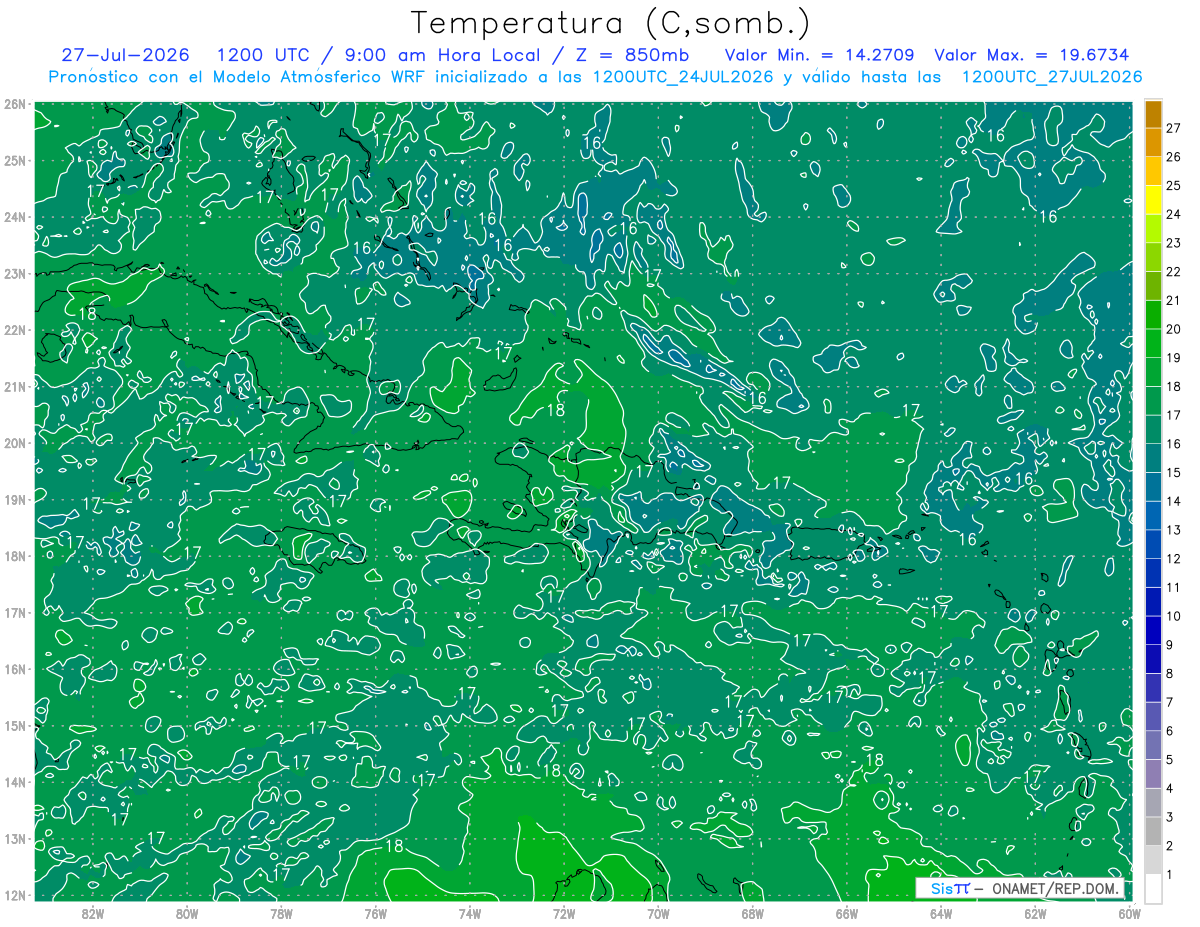This screenshot has width=1200, height=927.
Task: Click legend value 27
Action: coord(1173,128)
